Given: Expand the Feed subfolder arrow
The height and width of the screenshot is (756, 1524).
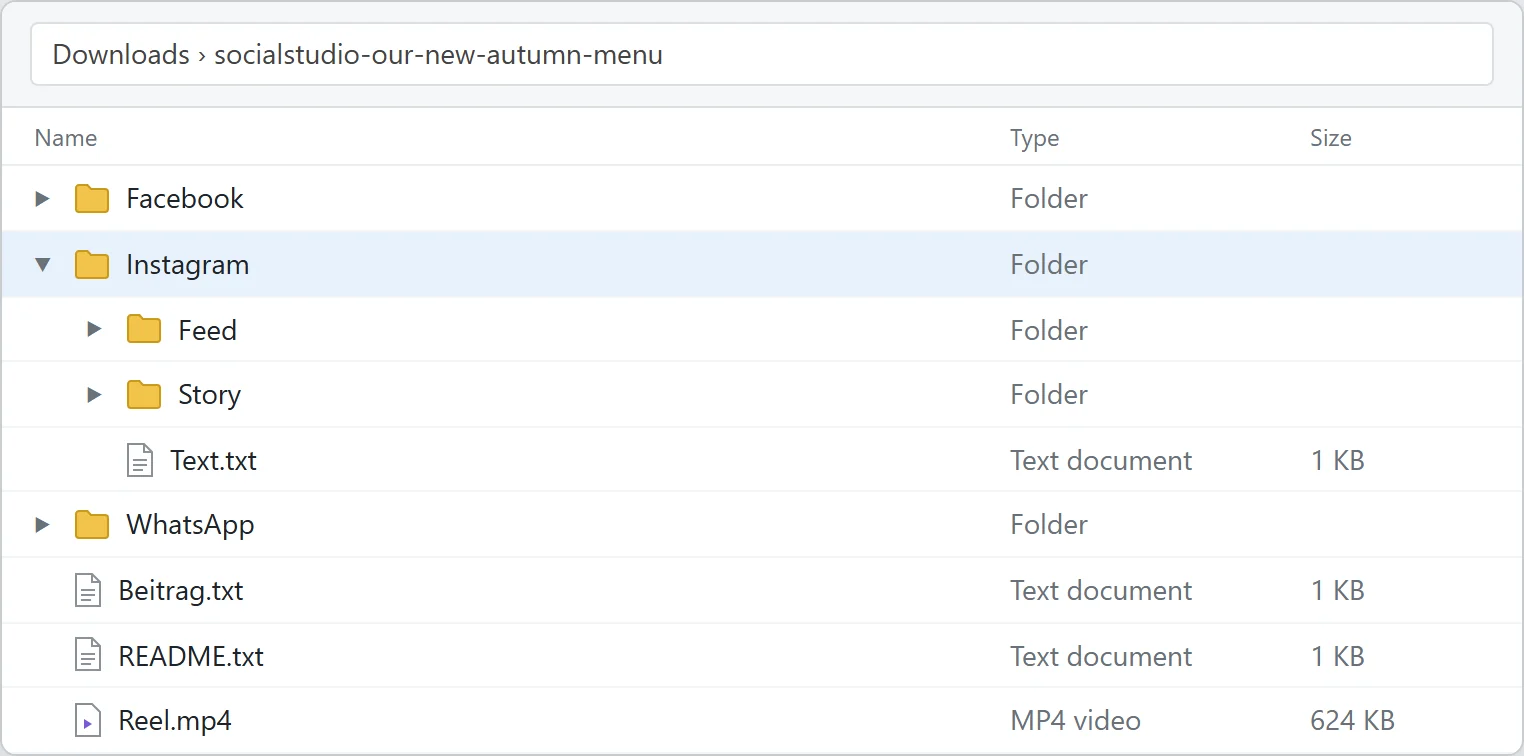Looking at the screenshot, I should 94,329.
